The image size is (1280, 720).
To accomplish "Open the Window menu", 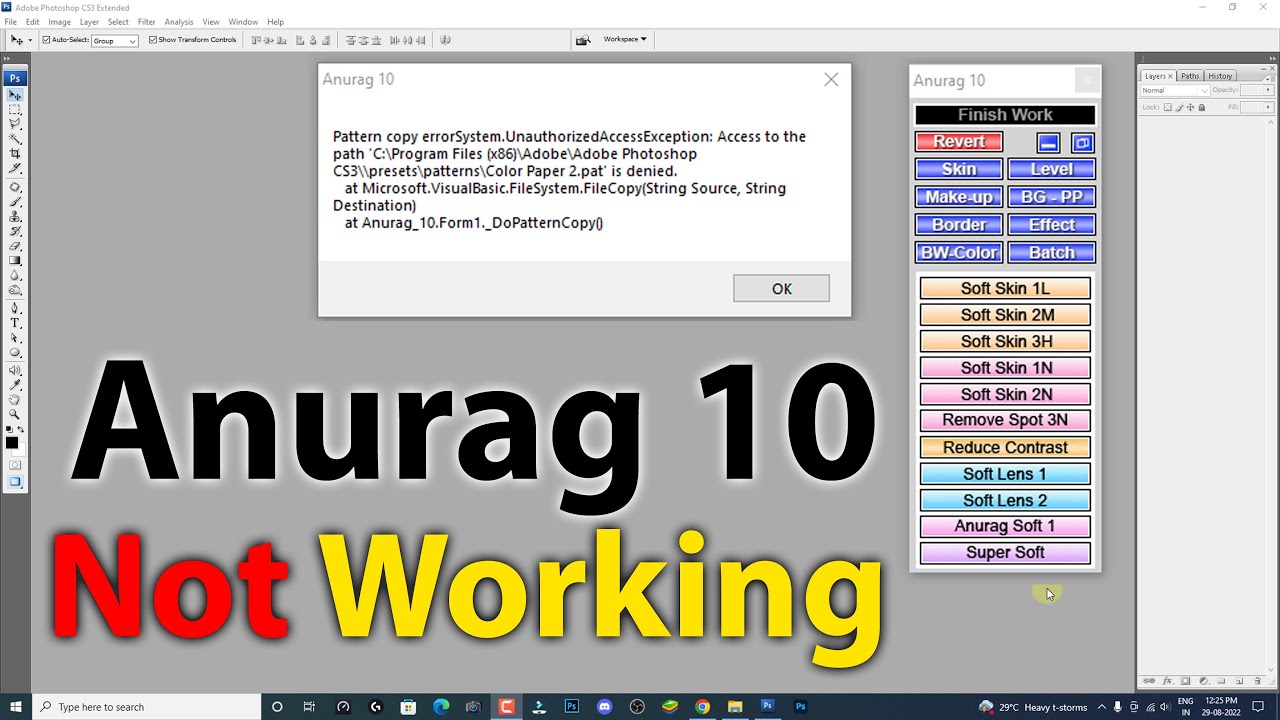I will [x=243, y=21].
